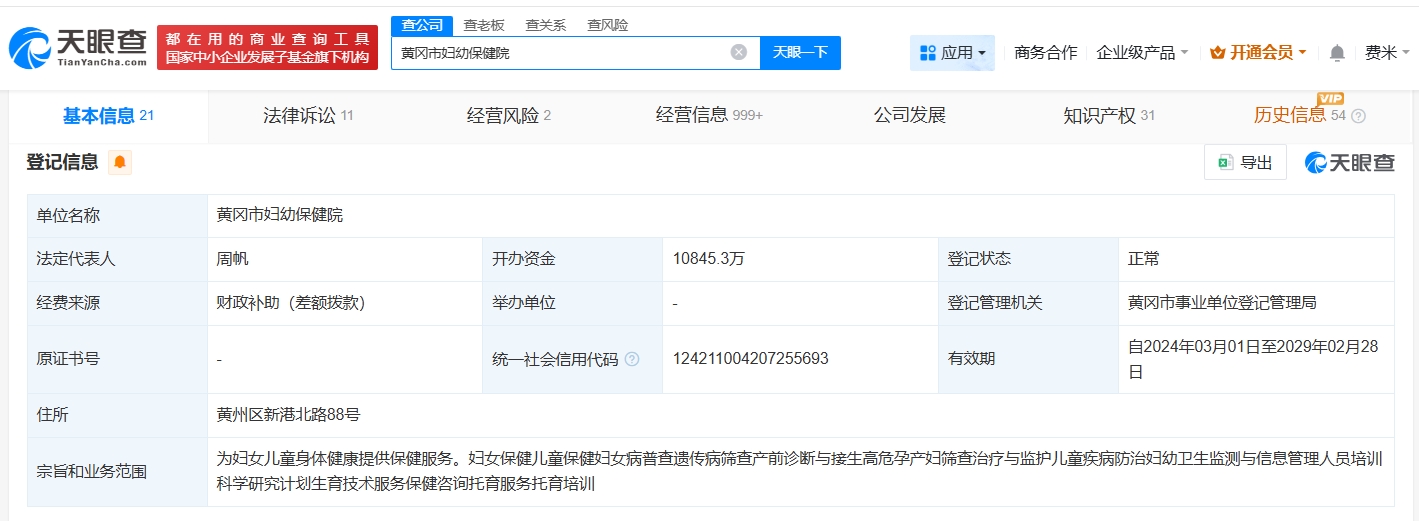
Task: Click the address 黄州区新港北路88号
Action: [290, 415]
